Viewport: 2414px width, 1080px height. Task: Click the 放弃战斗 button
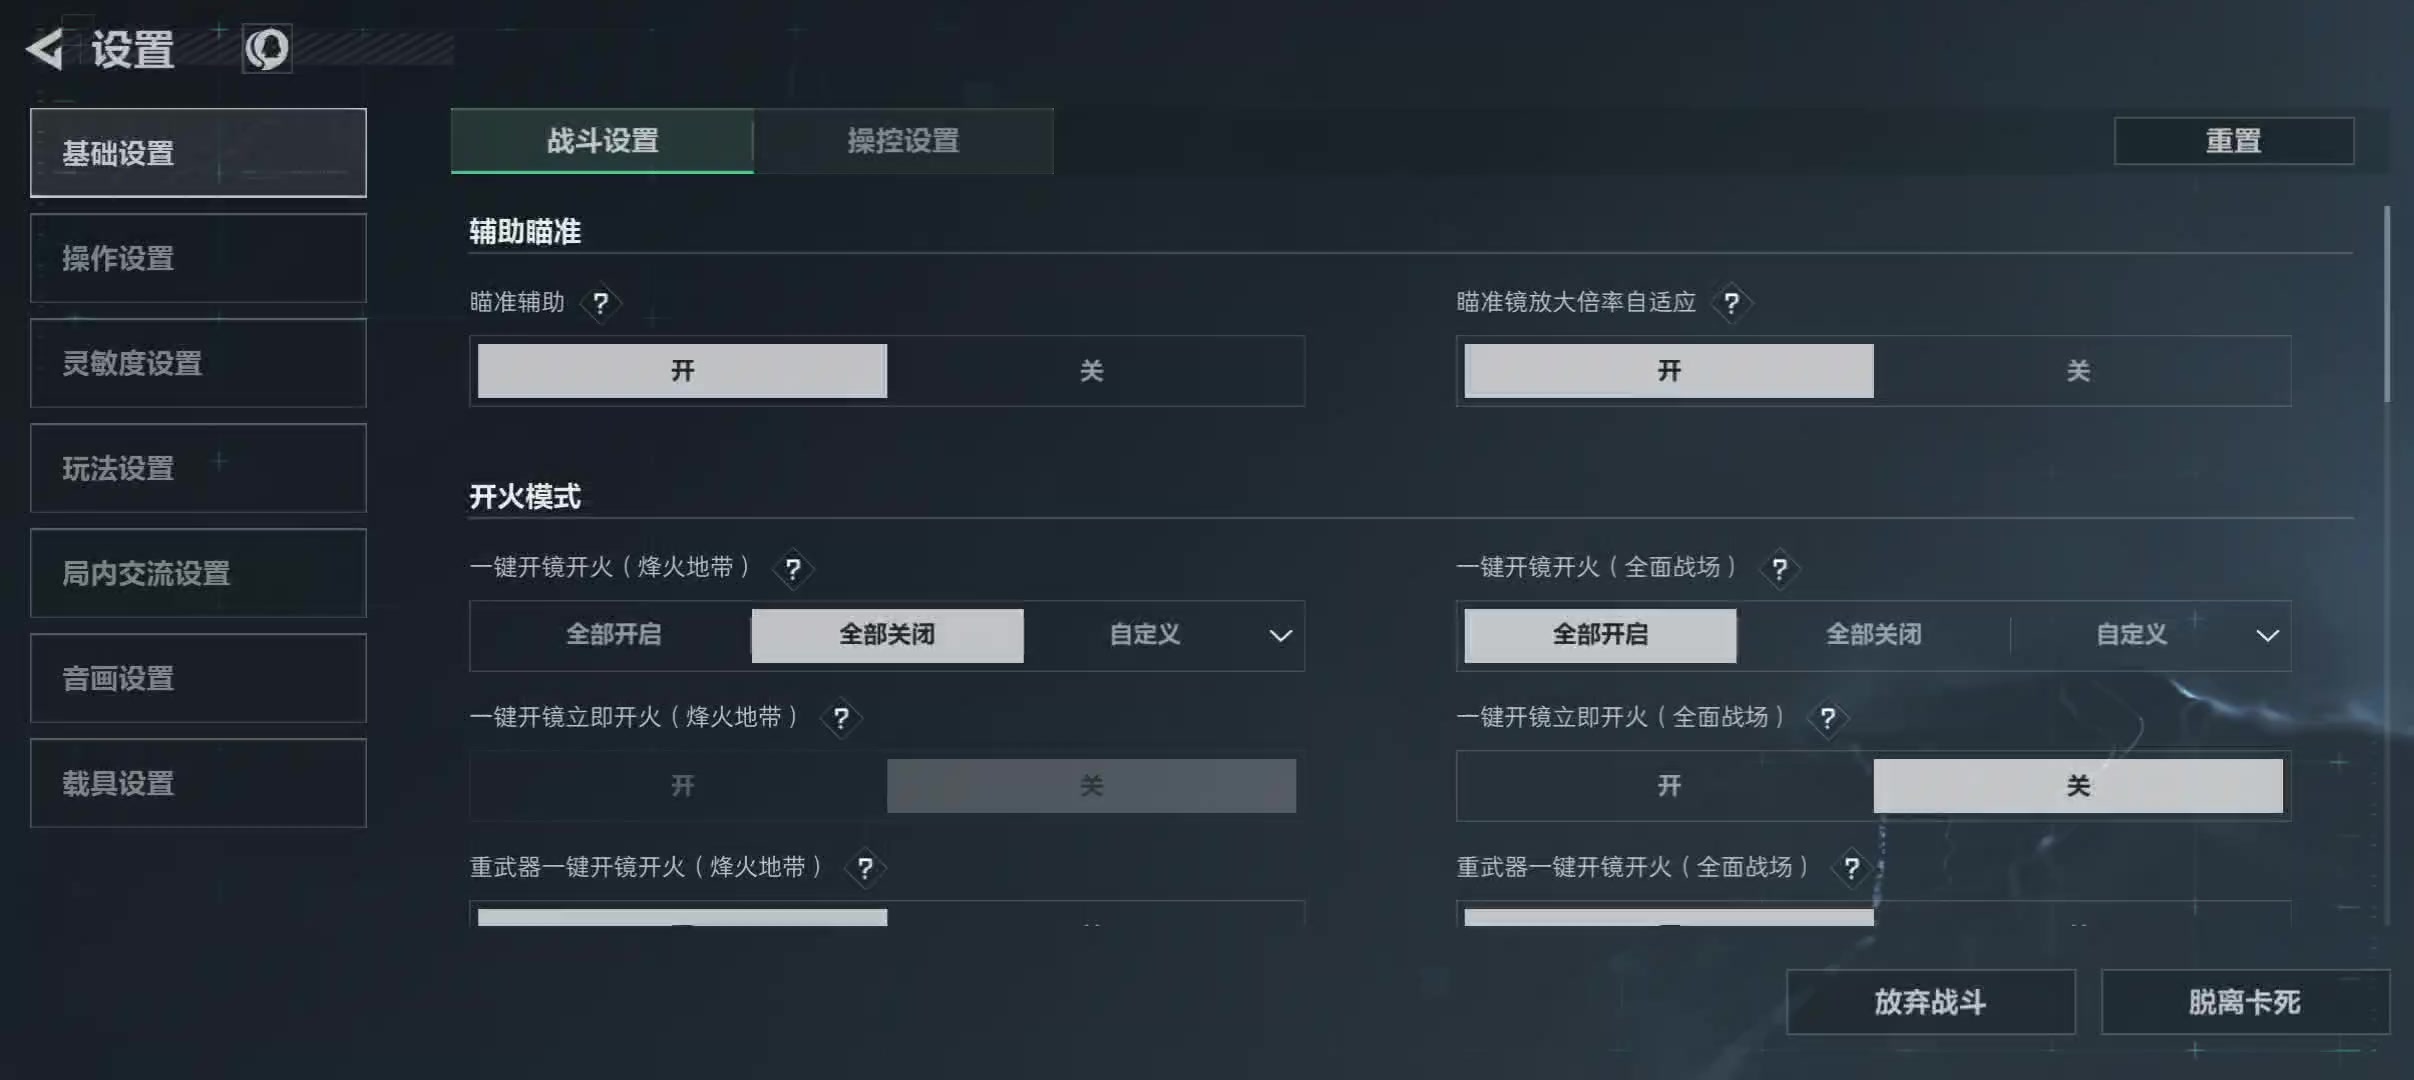1930,1002
